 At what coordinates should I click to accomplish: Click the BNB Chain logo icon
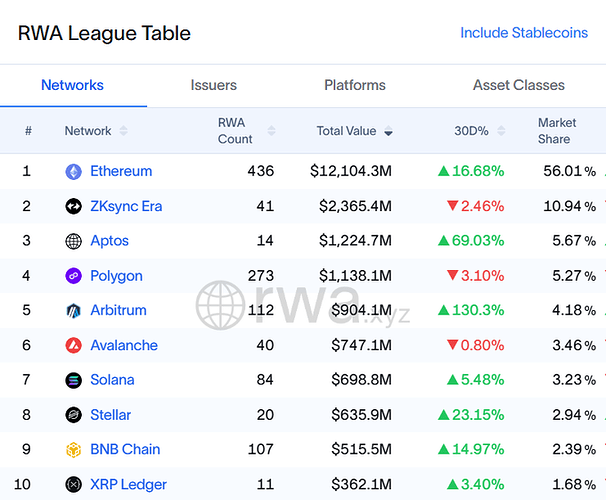73,450
